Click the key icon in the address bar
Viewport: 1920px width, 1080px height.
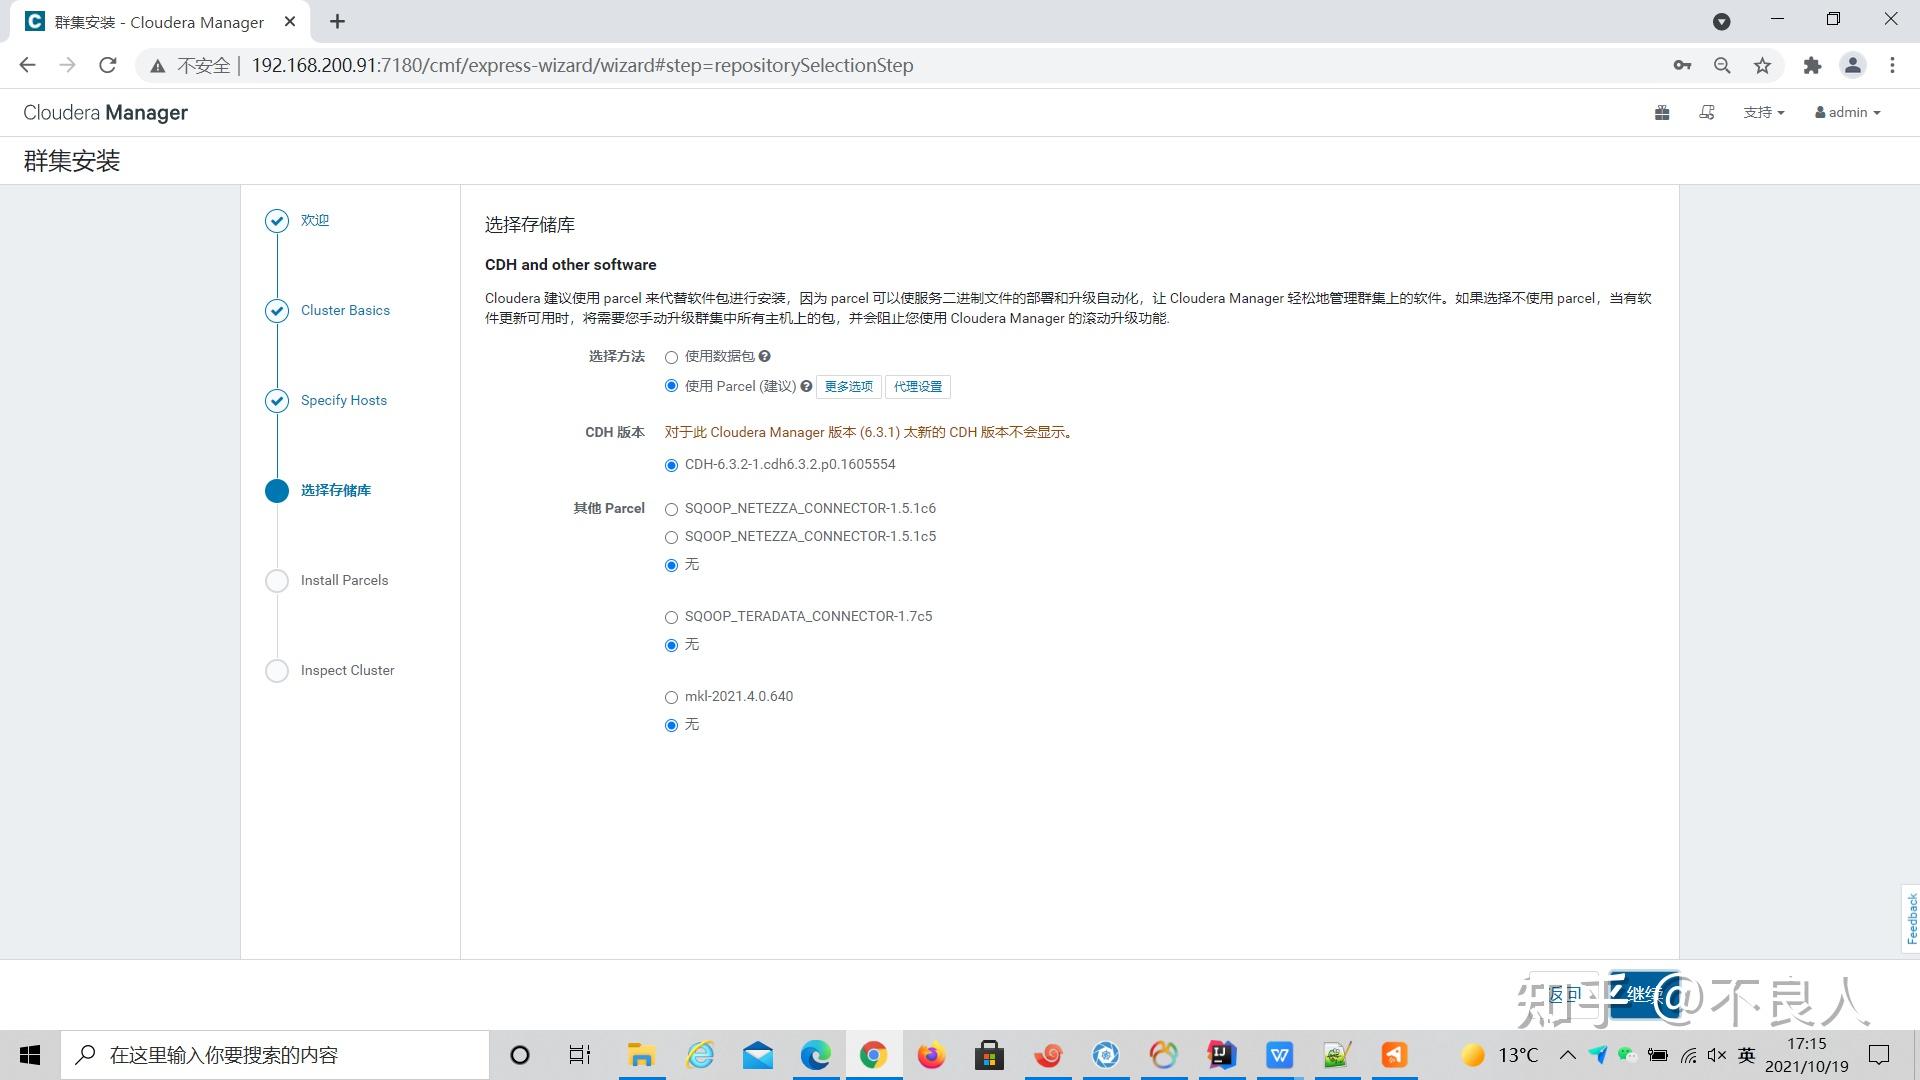point(1682,65)
